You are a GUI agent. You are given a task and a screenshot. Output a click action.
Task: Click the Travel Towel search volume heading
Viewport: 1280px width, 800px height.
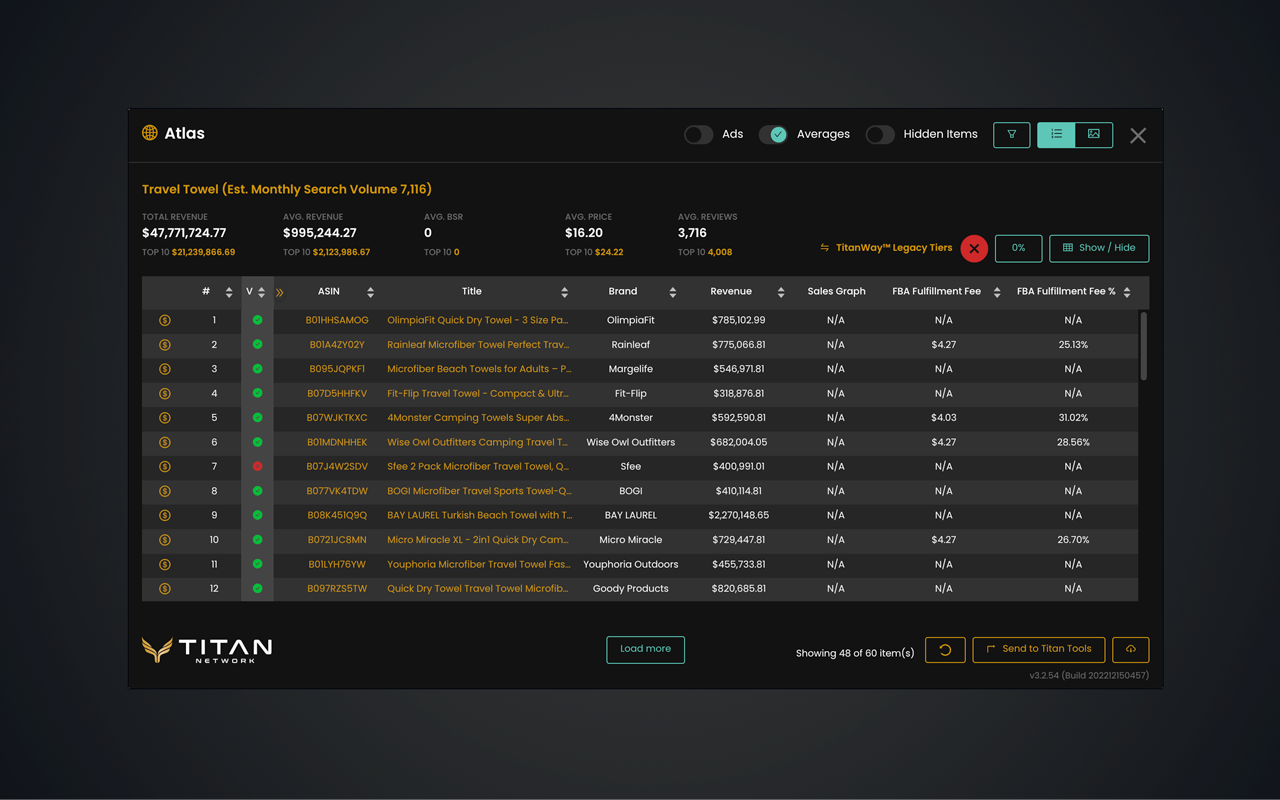coord(287,189)
